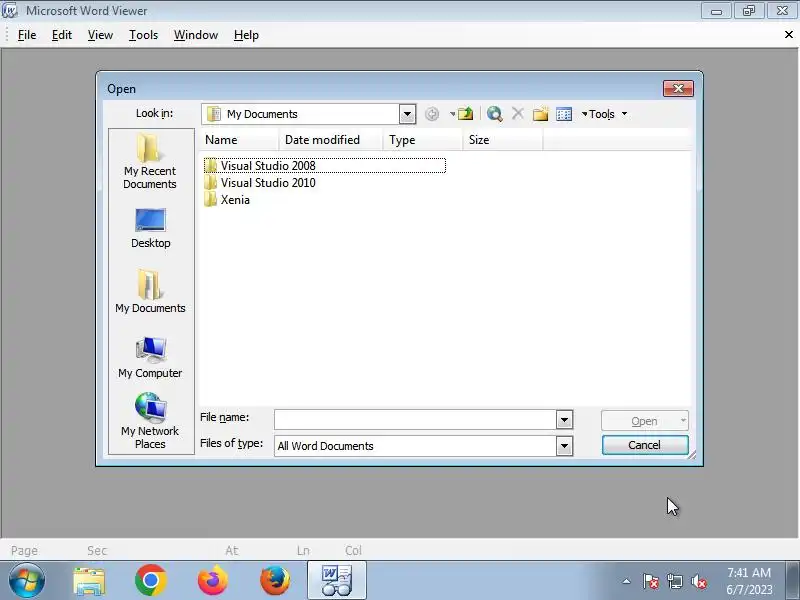Go back using the Back arrow icon
The width and height of the screenshot is (800, 600).
click(x=432, y=114)
